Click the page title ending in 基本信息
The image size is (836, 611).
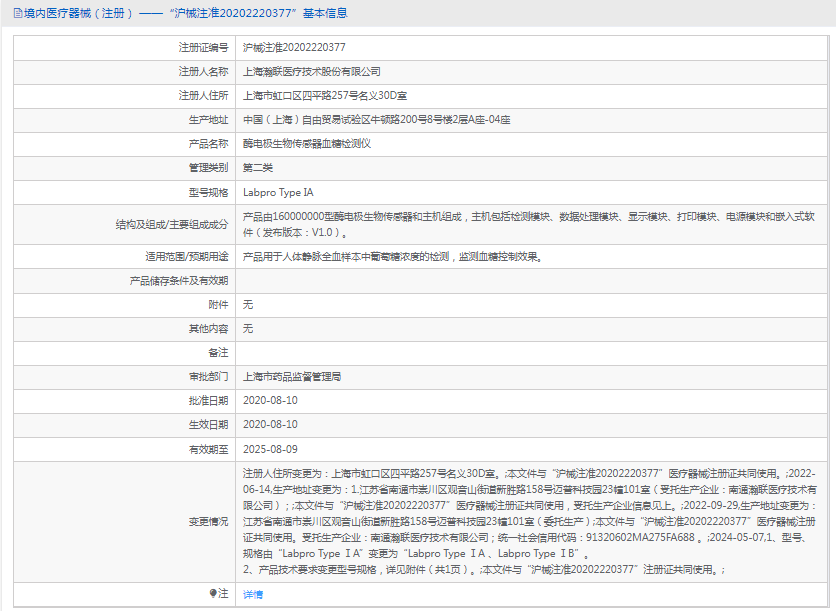(186, 13)
